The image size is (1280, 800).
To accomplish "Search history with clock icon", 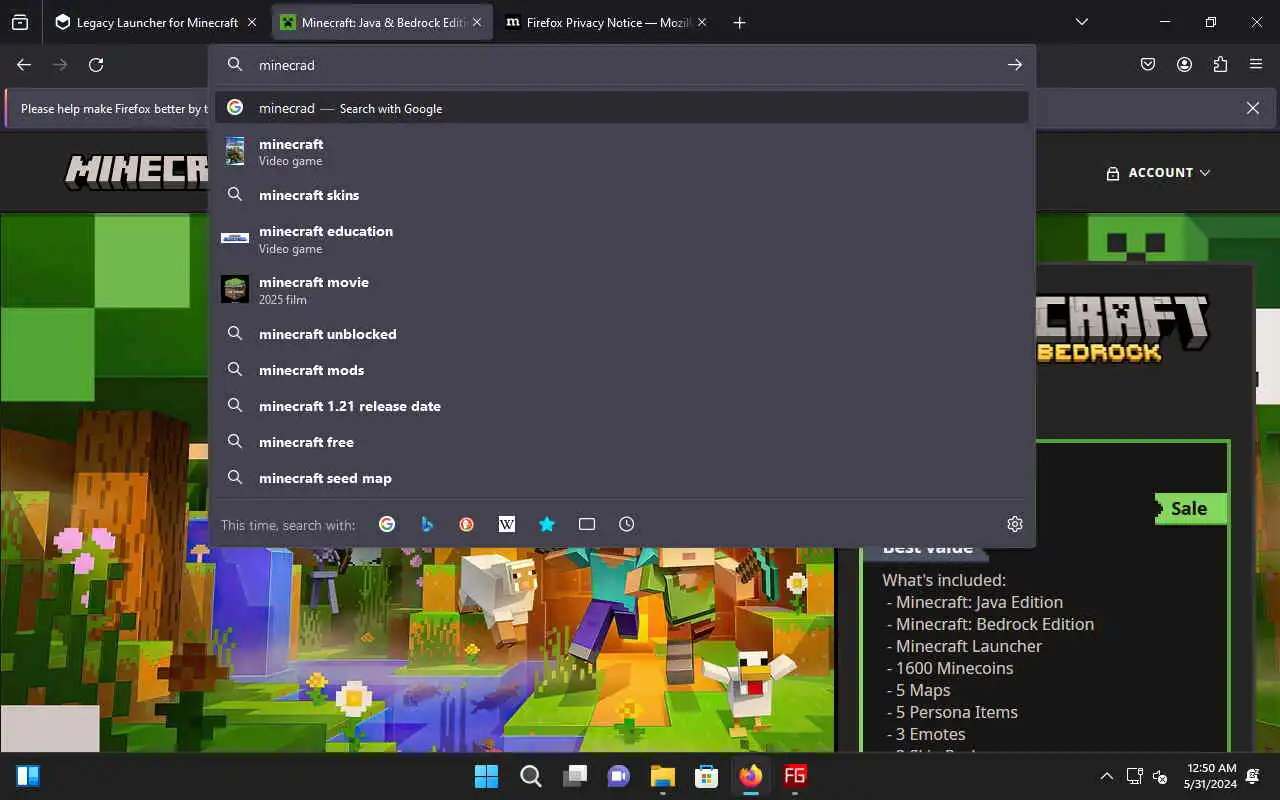I will coord(627,524).
